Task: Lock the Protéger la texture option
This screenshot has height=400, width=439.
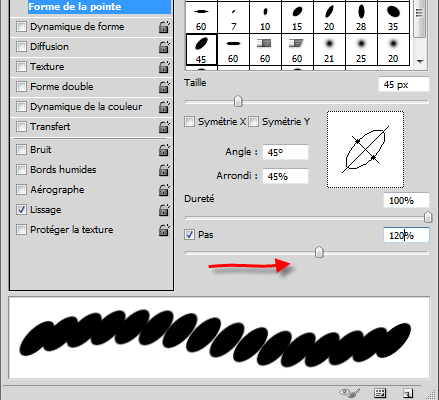Action: click(164, 230)
